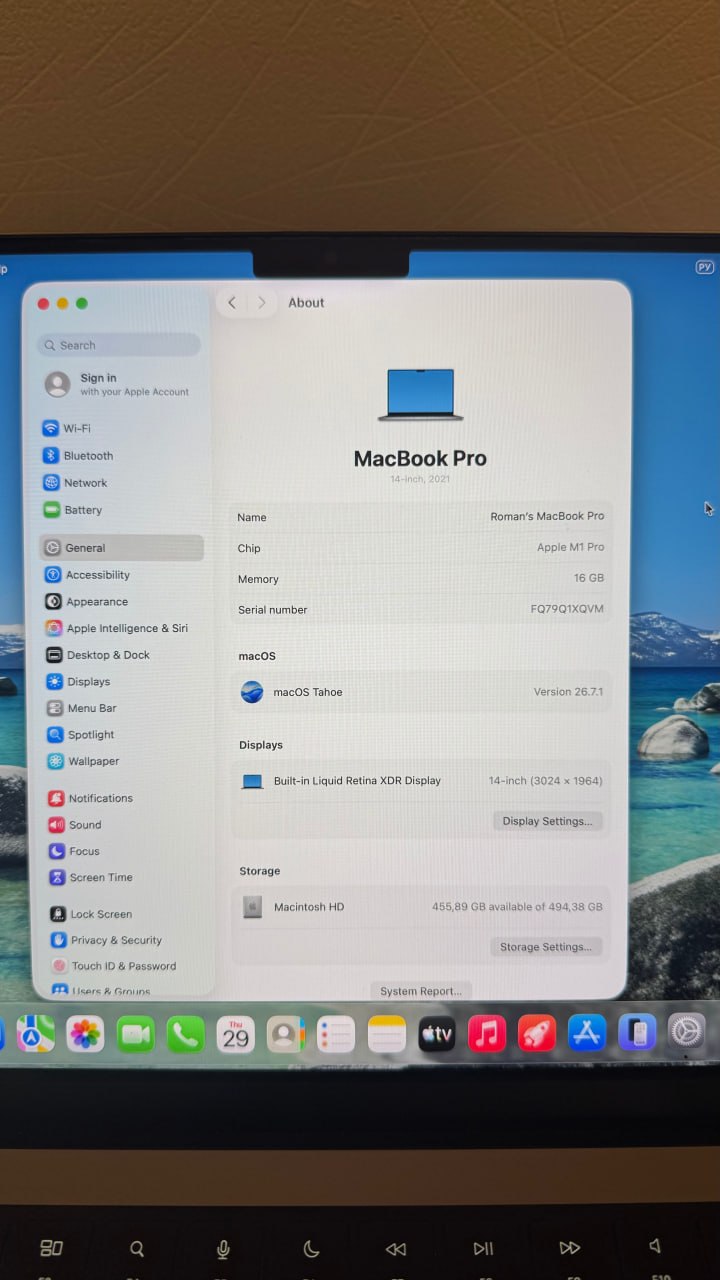The height and width of the screenshot is (1280, 720).
Task: Click Version 26.7.1 text
Action: tap(568, 692)
